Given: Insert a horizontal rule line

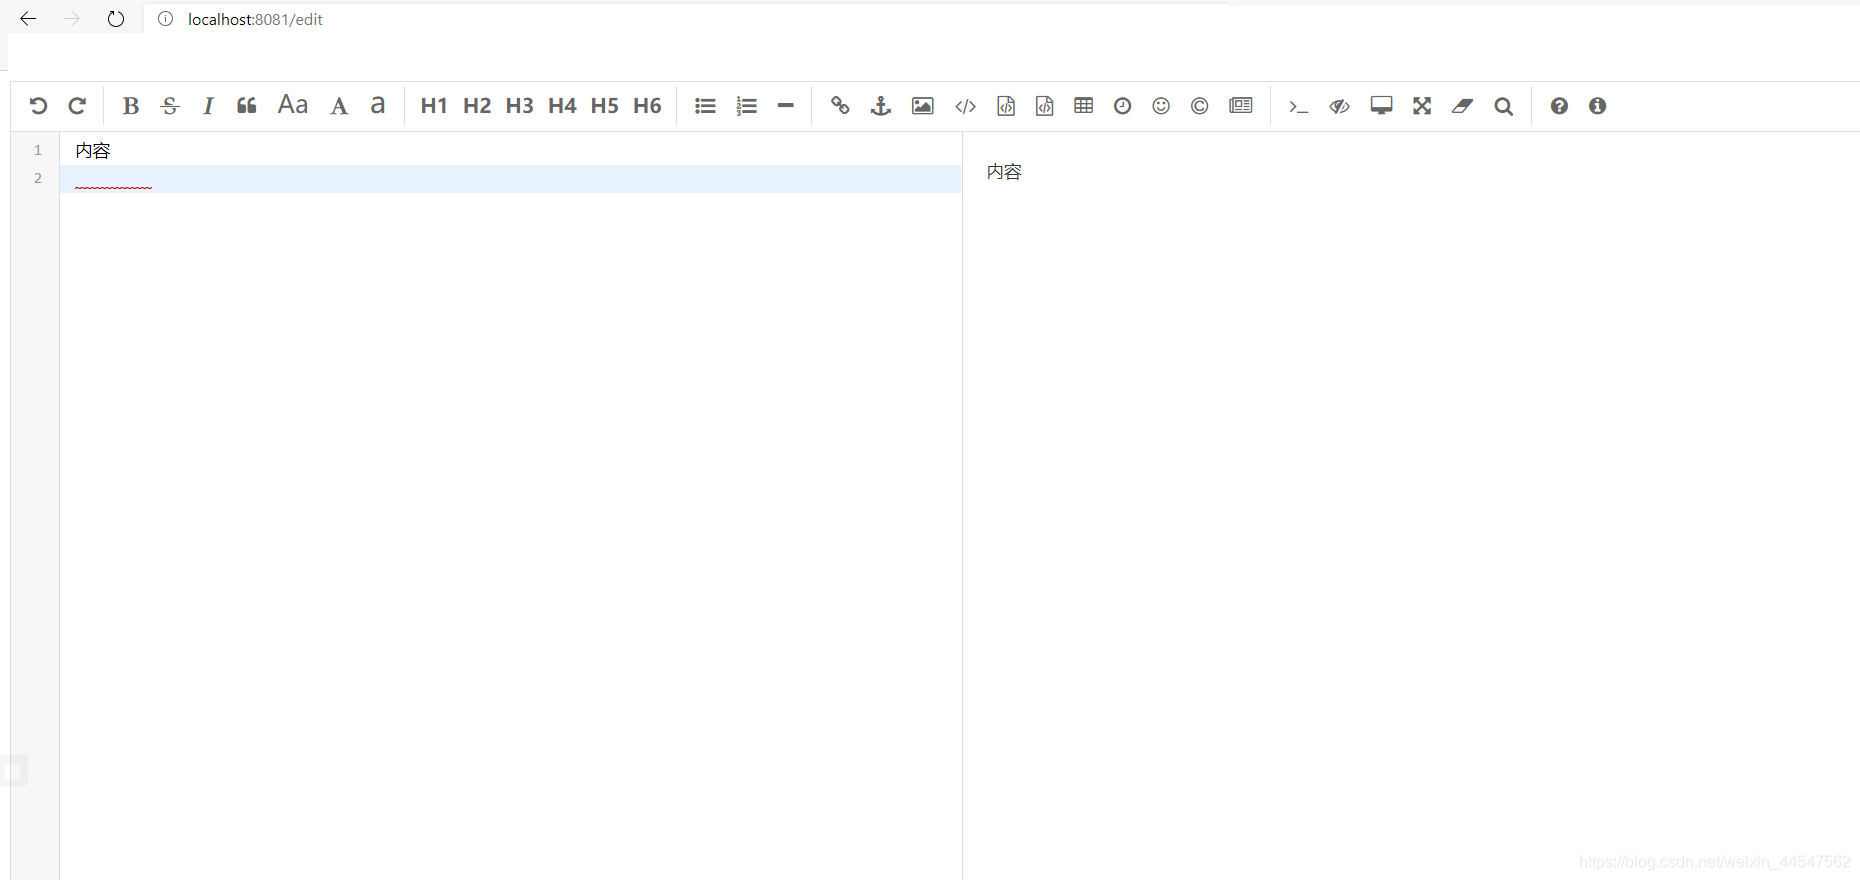Looking at the screenshot, I should click(786, 106).
